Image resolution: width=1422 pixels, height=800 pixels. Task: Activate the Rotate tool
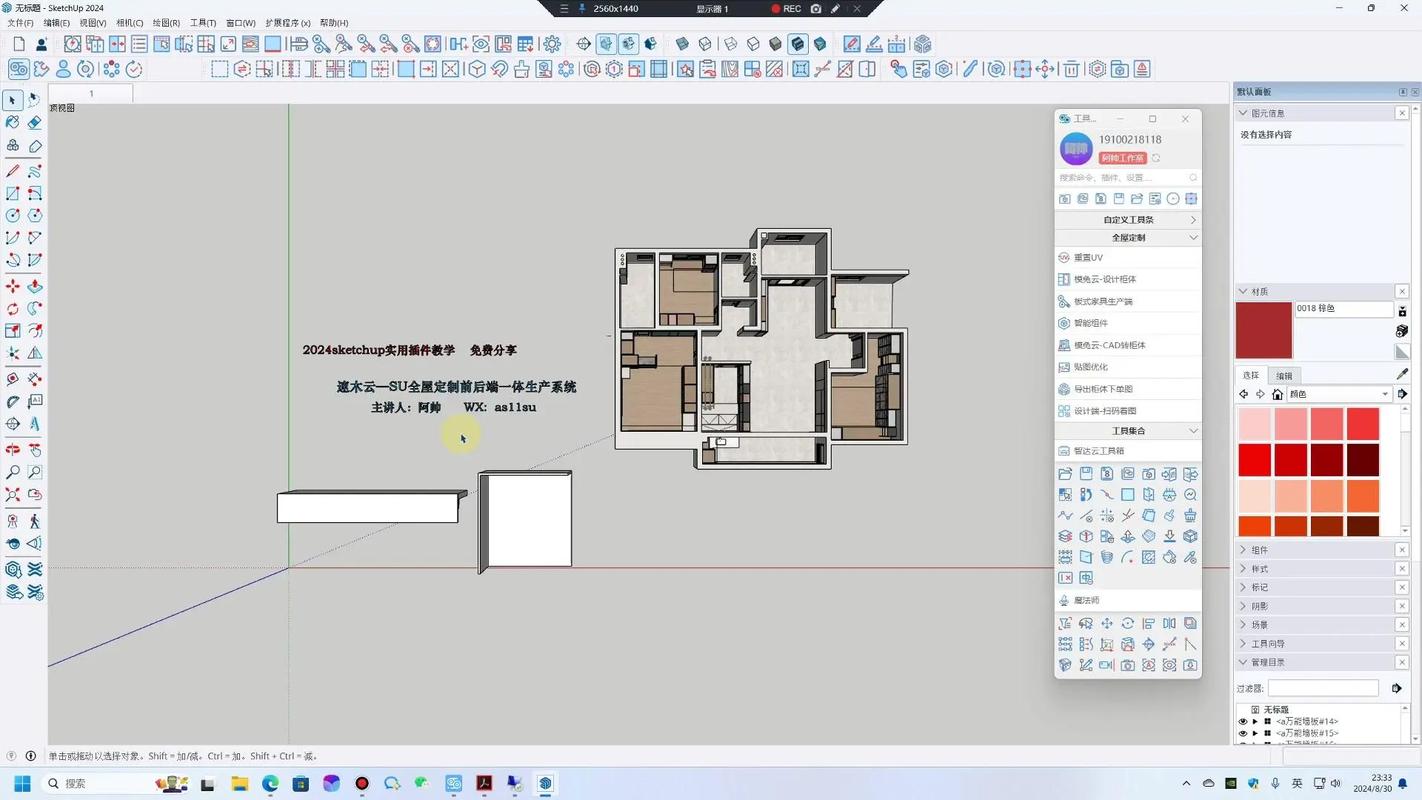click(x=13, y=309)
